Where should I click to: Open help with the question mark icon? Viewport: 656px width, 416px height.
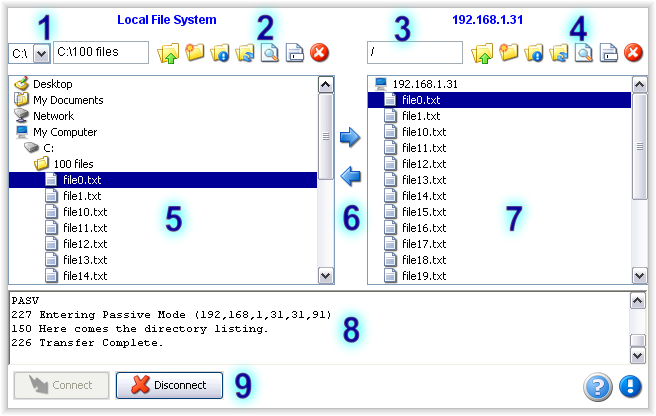click(x=598, y=387)
